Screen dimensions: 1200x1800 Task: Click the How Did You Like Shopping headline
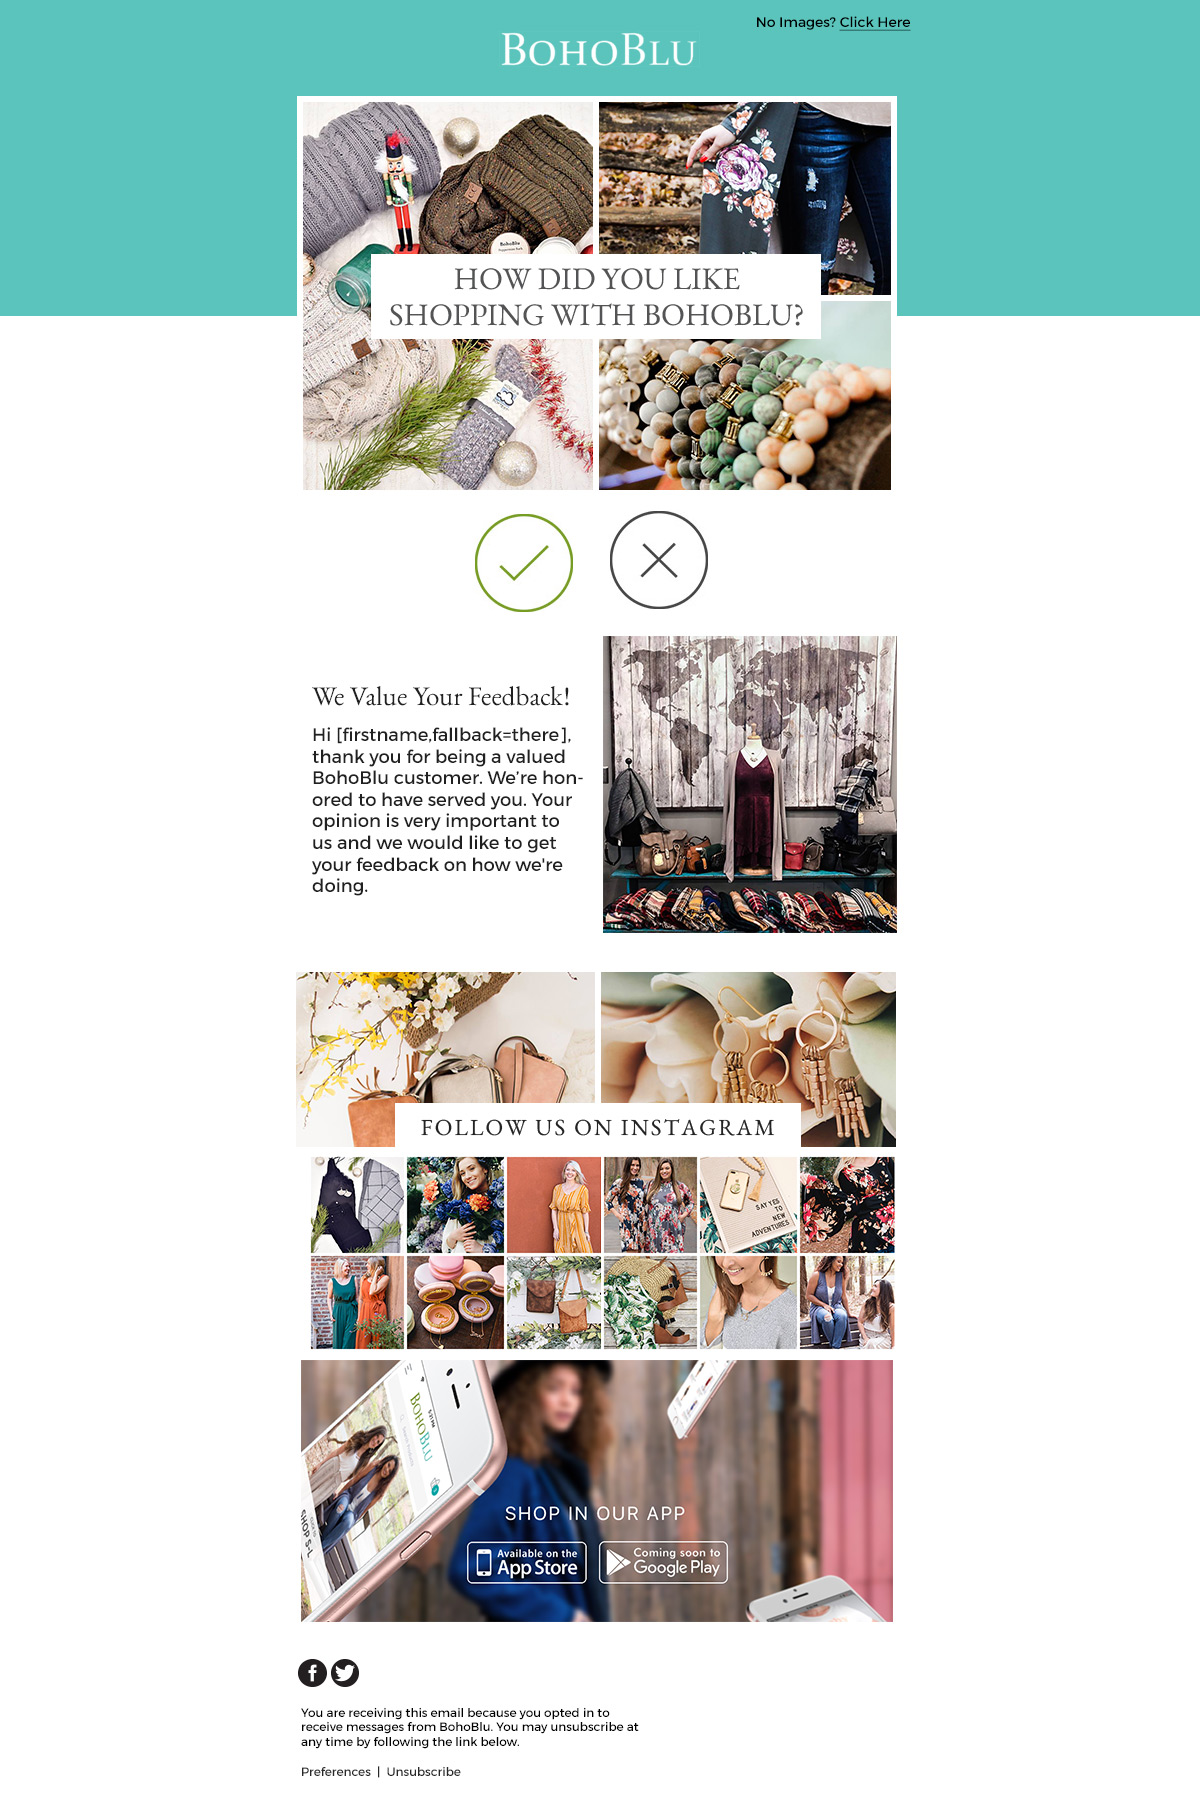(x=596, y=297)
